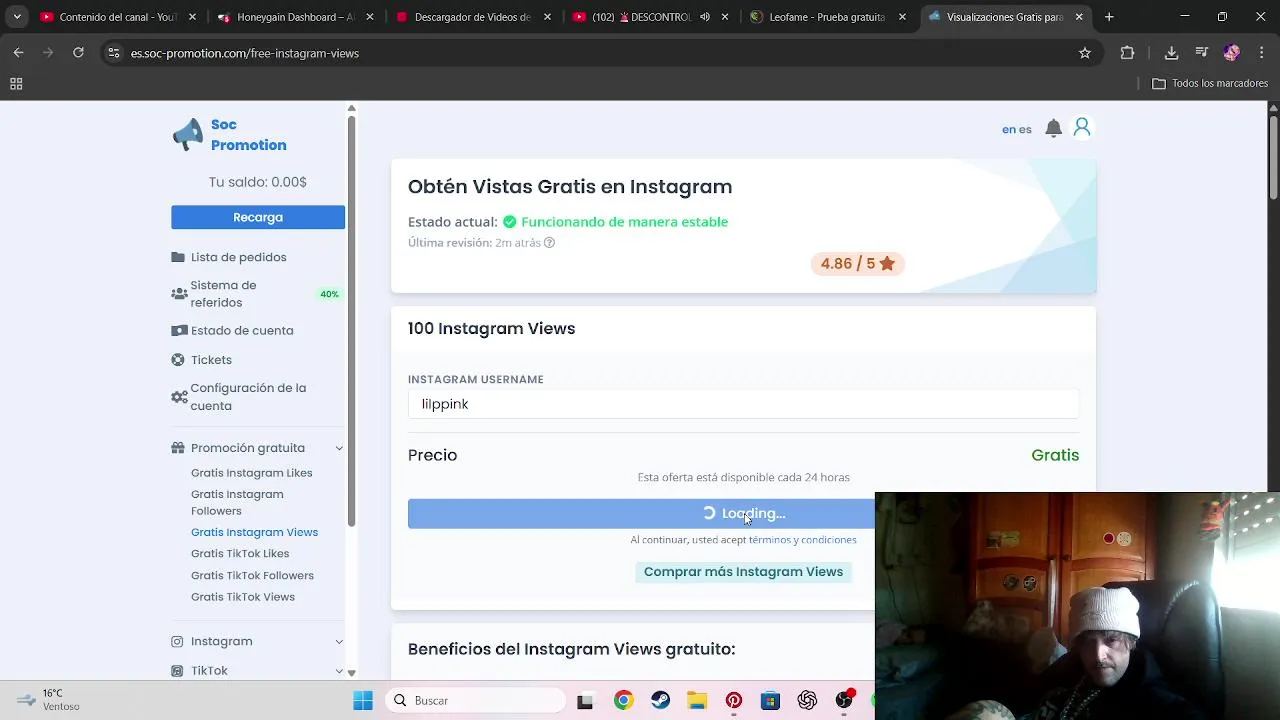
Task: Go back to the previous page
Action: click(x=19, y=53)
